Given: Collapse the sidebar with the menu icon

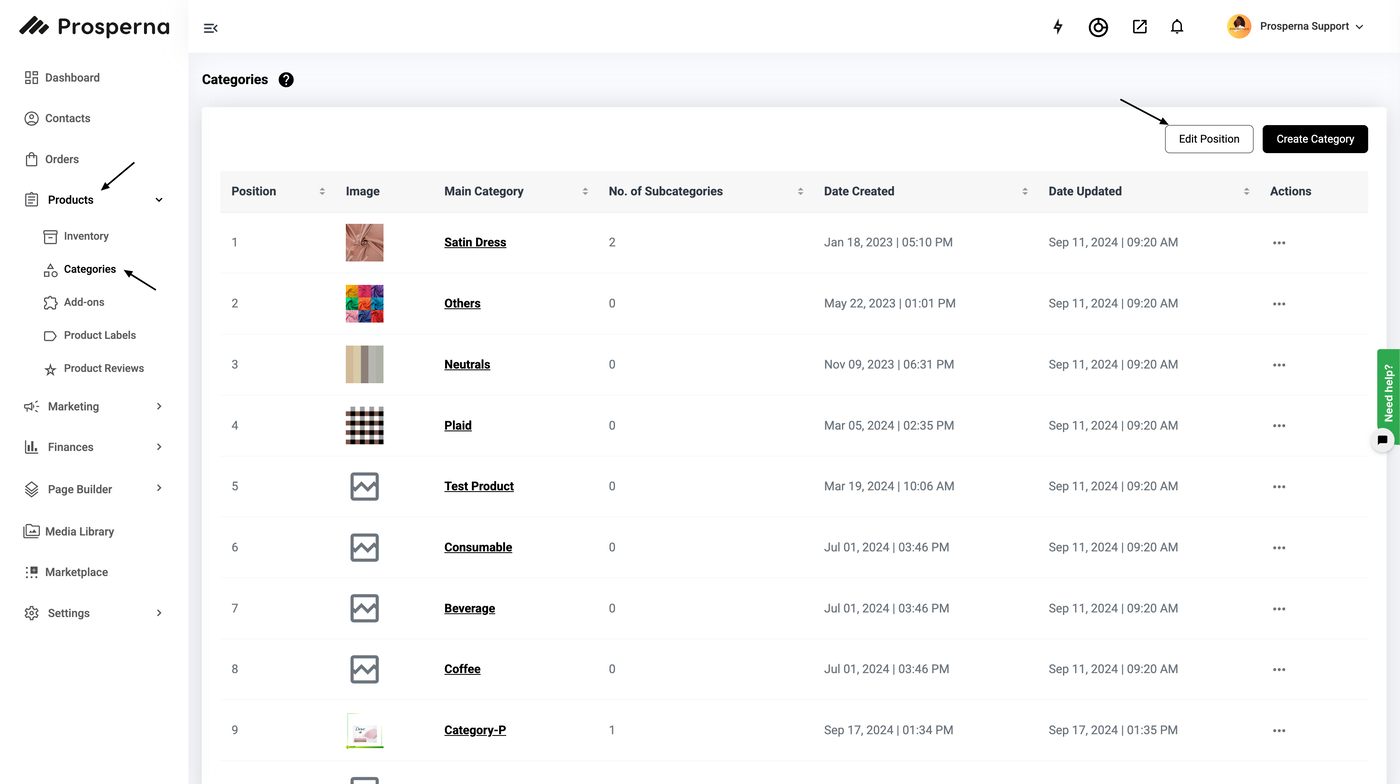Looking at the screenshot, I should [x=210, y=28].
